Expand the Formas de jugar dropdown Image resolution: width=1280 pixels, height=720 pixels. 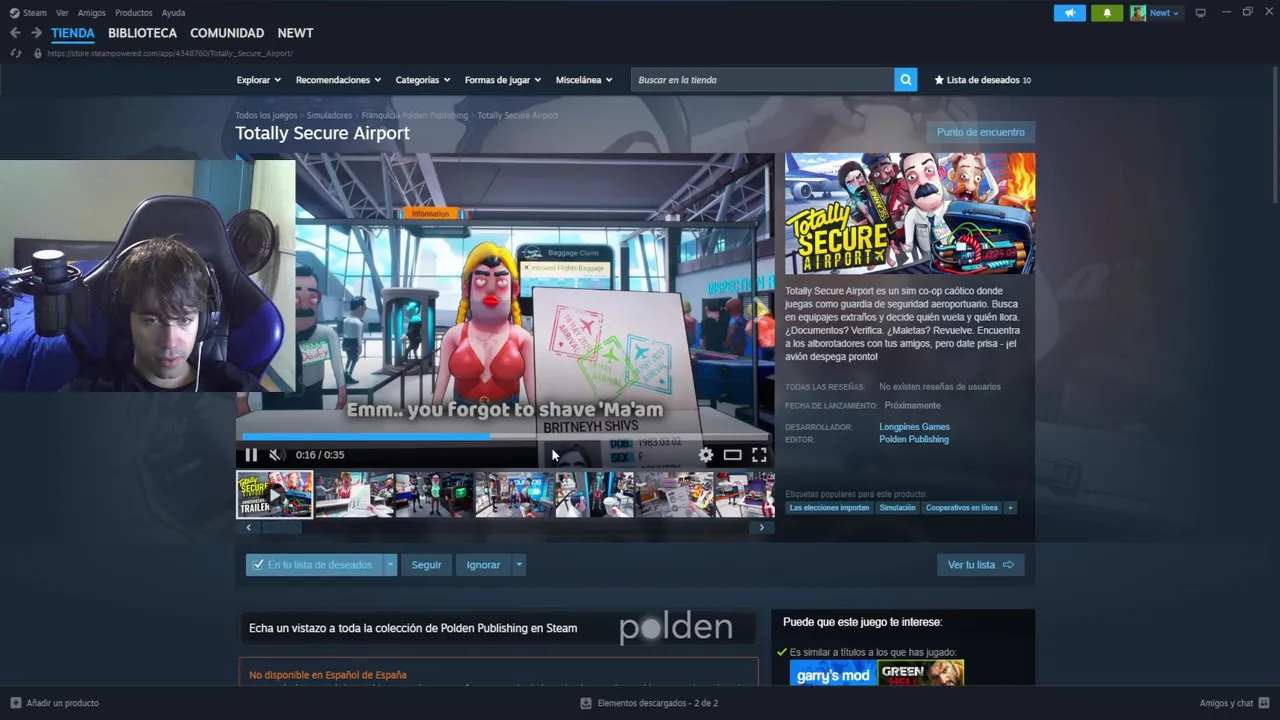pyautogui.click(x=502, y=80)
